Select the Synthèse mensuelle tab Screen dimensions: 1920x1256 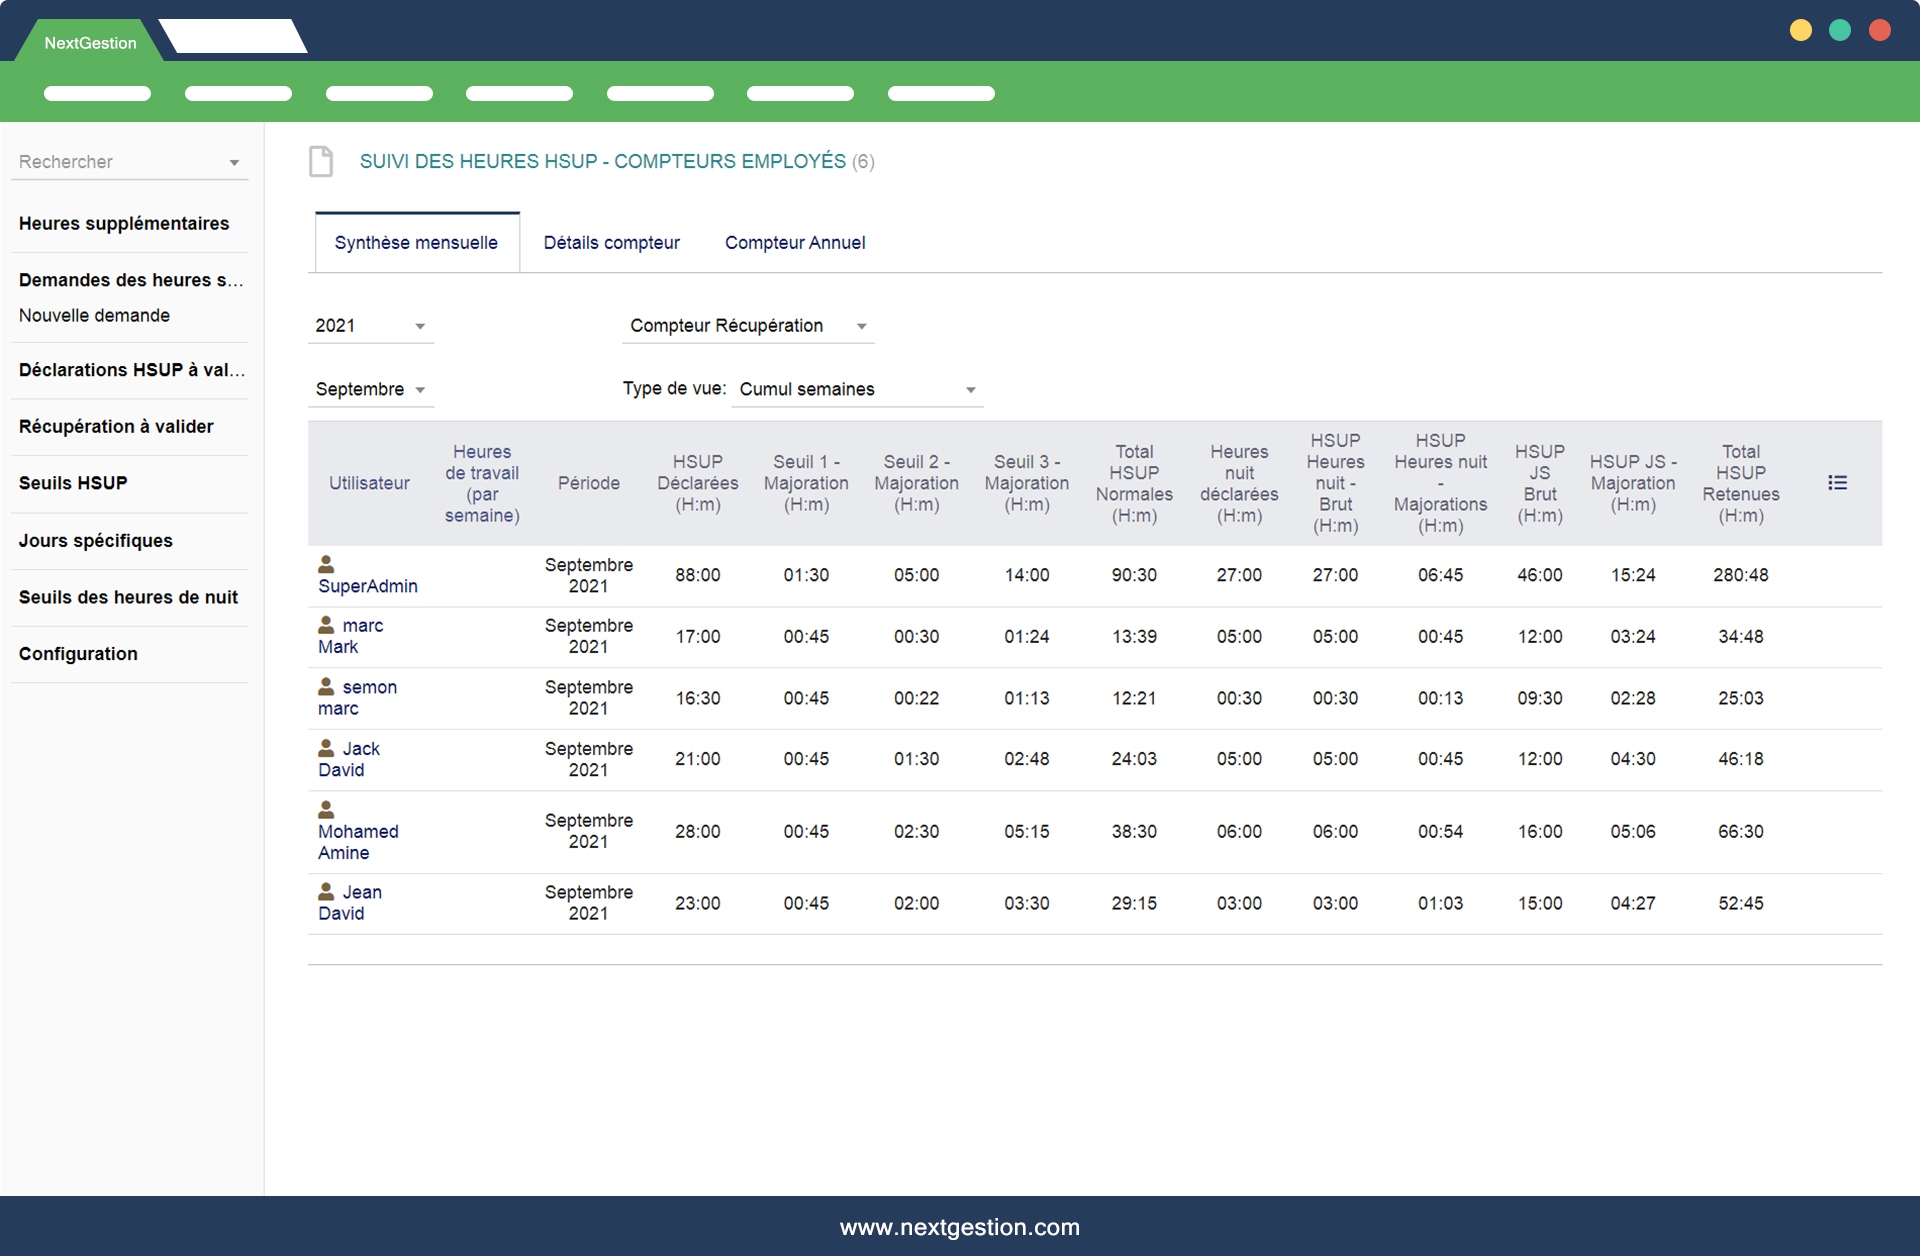pos(416,243)
